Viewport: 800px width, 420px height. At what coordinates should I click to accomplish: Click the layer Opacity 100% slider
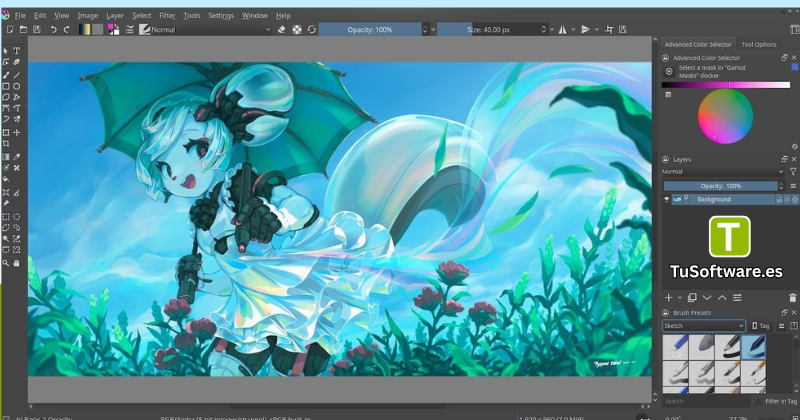point(720,186)
